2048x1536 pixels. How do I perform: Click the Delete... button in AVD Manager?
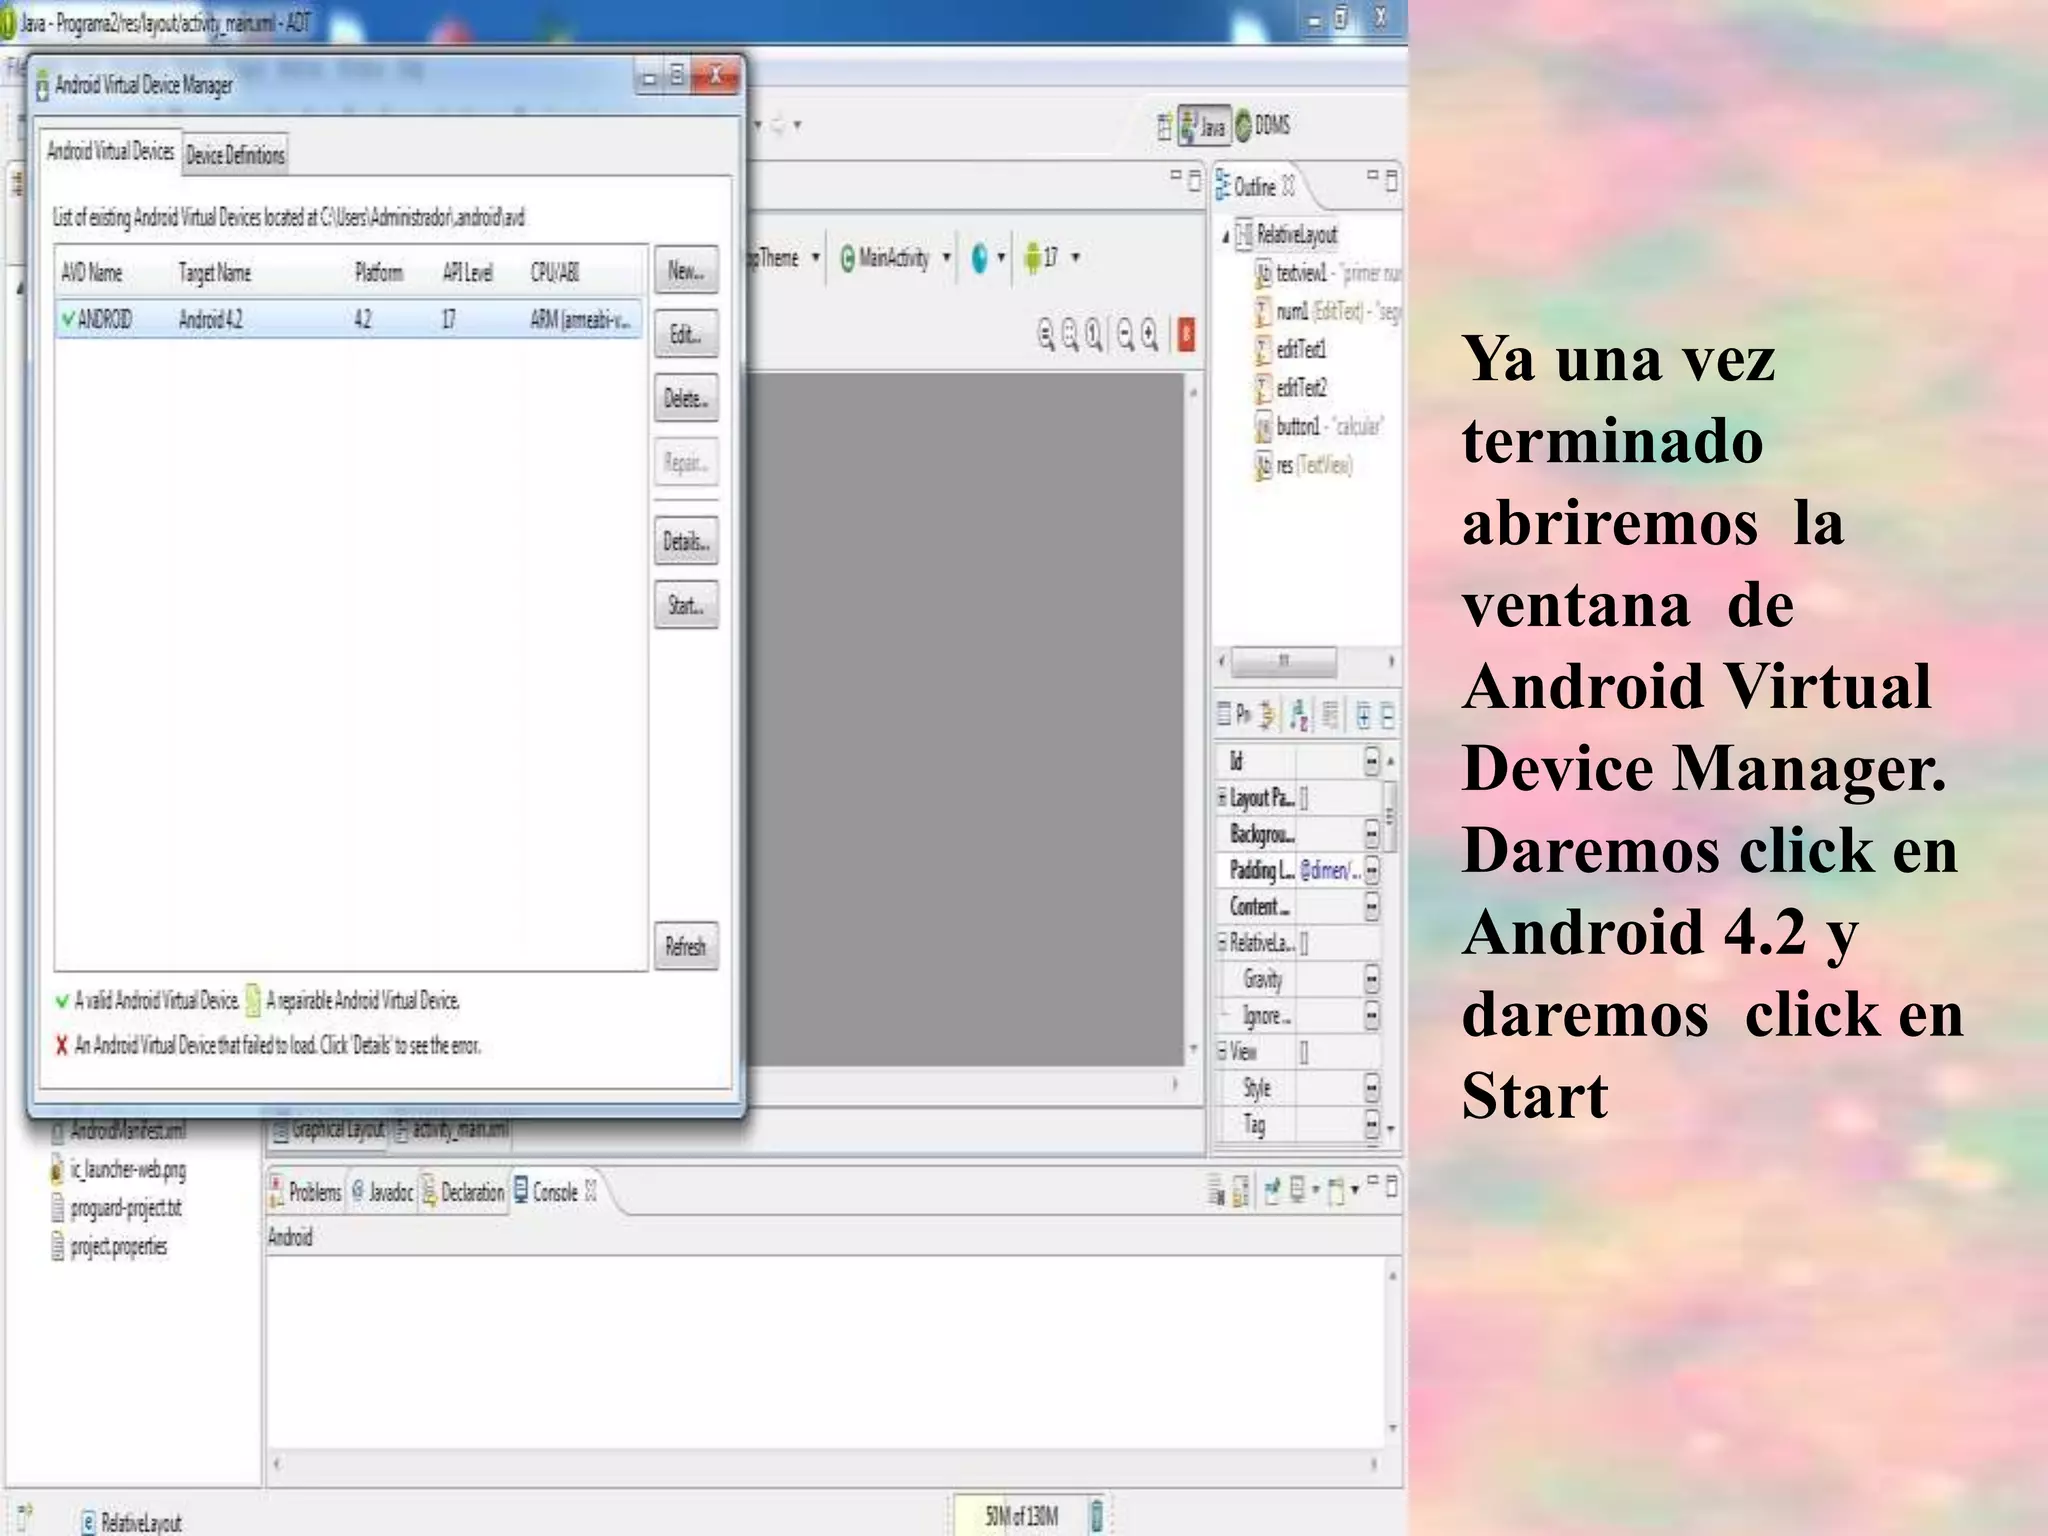point(686,398)
